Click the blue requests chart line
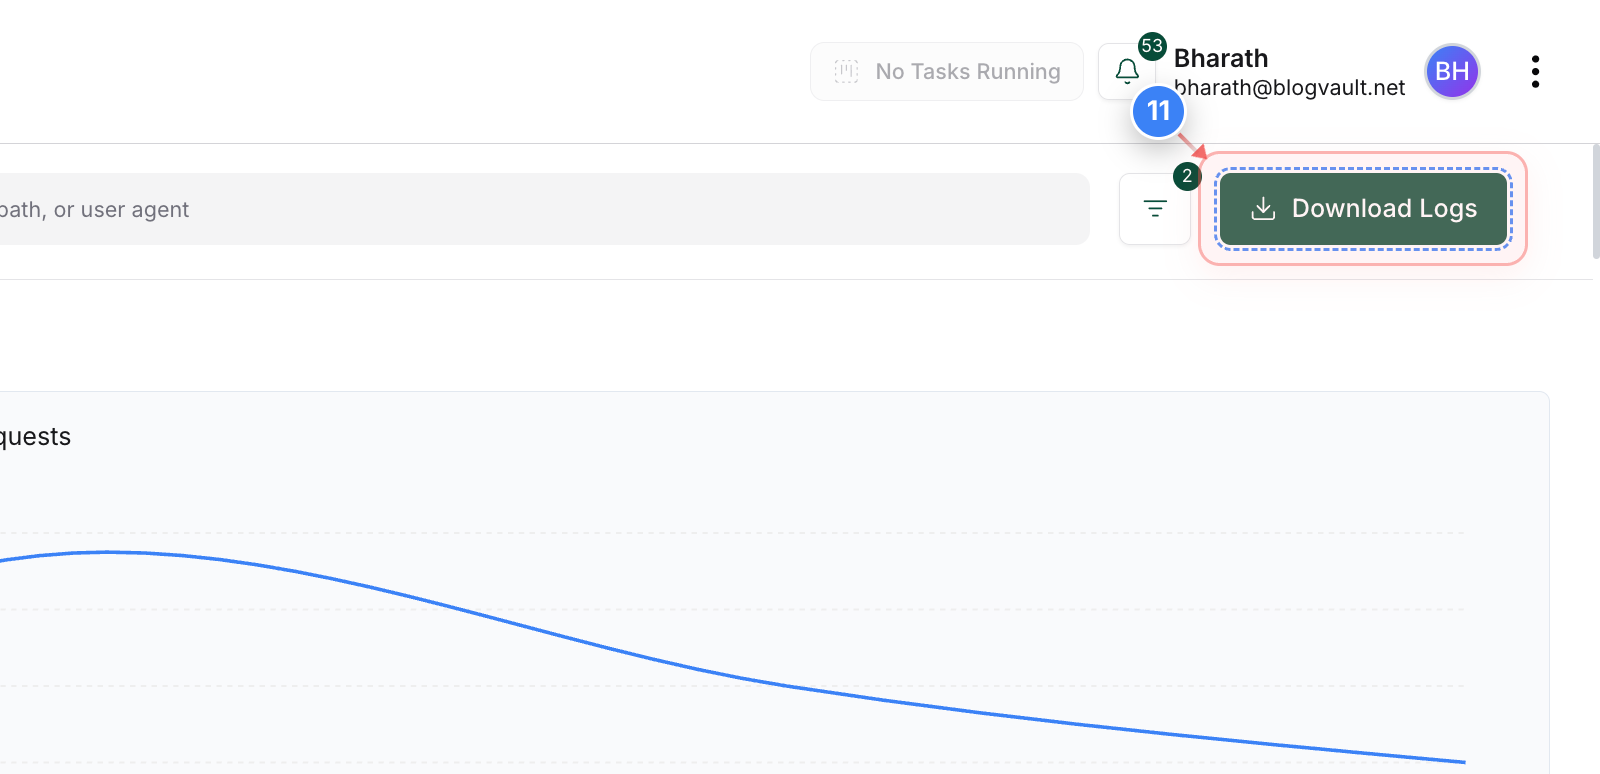Viewport: 1600px width, 774px height. pos(732,675)
